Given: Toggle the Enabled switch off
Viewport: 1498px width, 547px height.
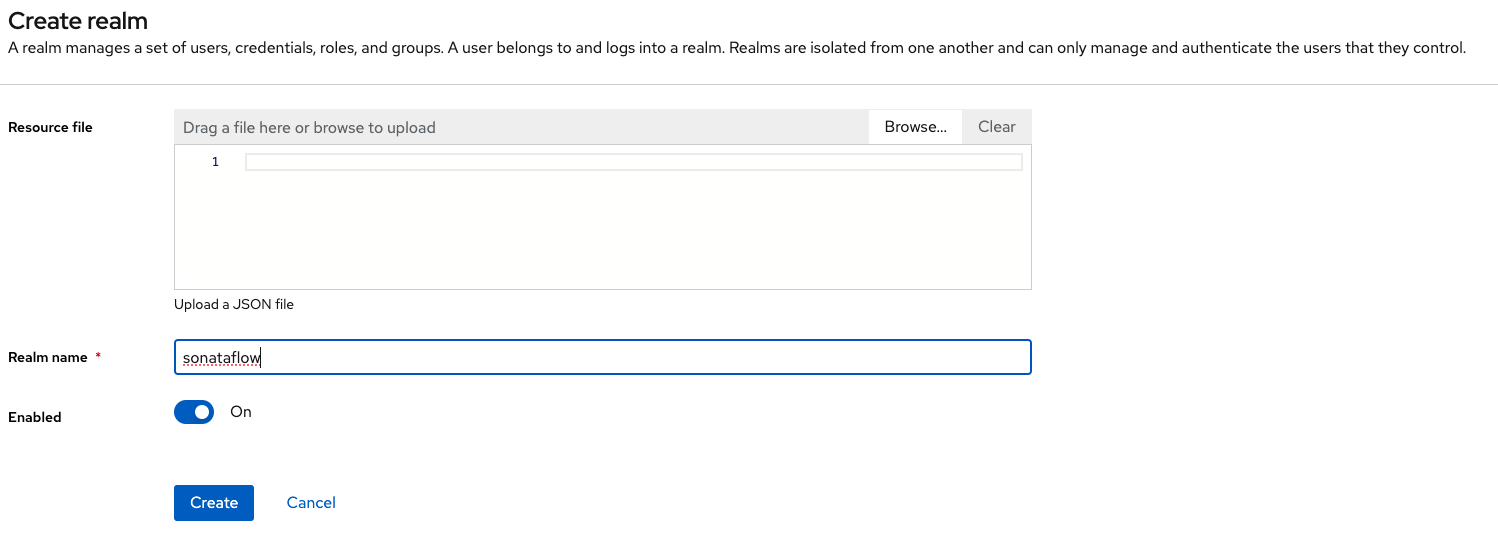Looking at the screenshot, I should [194, 412].
